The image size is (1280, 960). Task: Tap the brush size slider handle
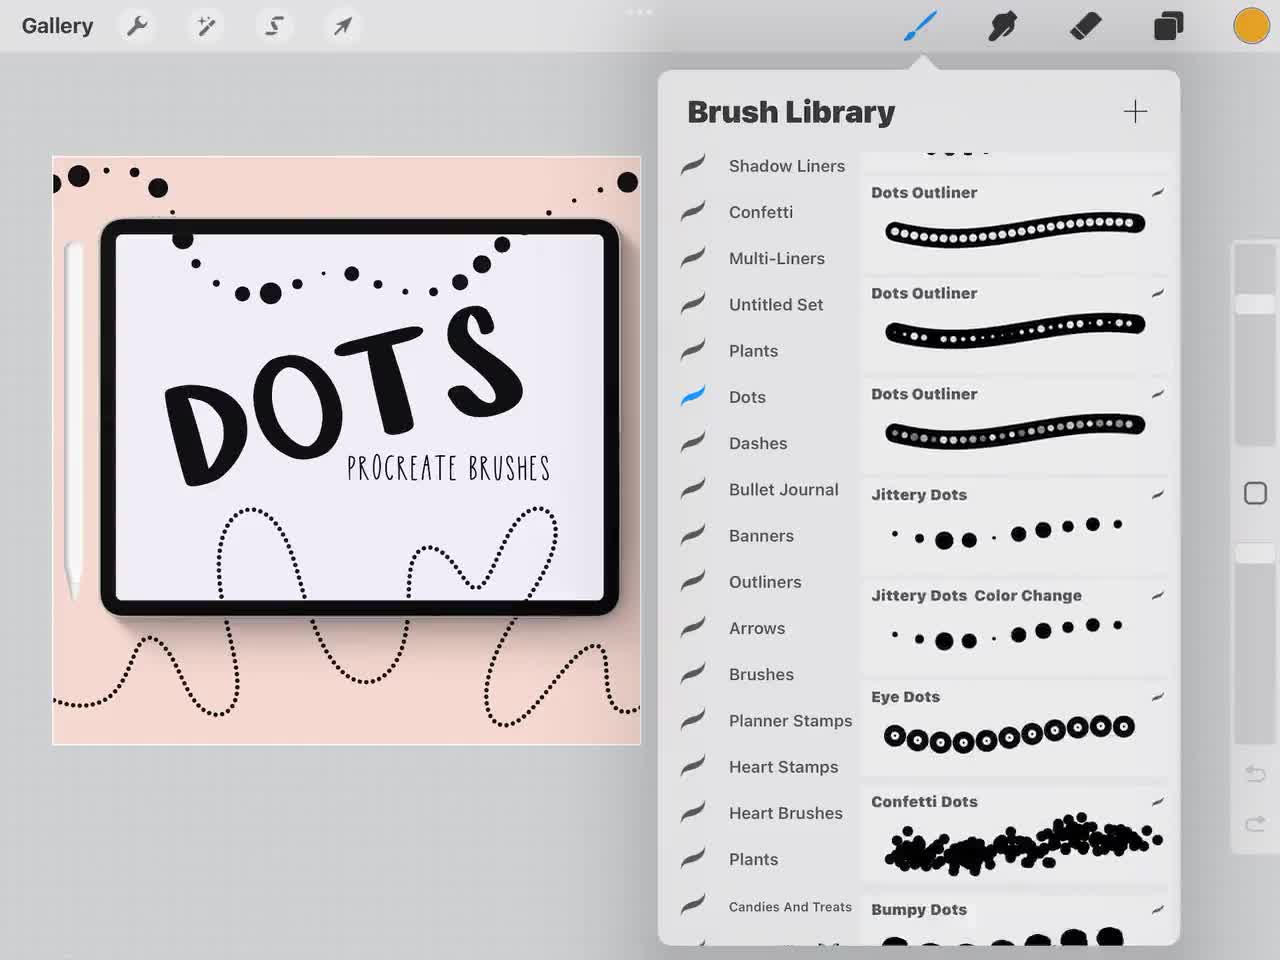(x=1255, y=304)
